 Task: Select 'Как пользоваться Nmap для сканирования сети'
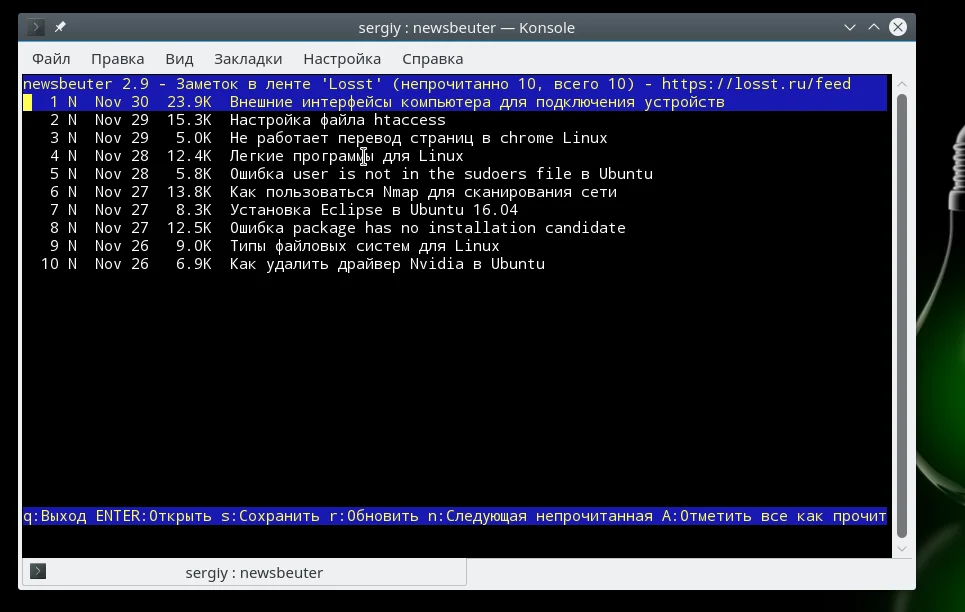click(x=455, y=192)
